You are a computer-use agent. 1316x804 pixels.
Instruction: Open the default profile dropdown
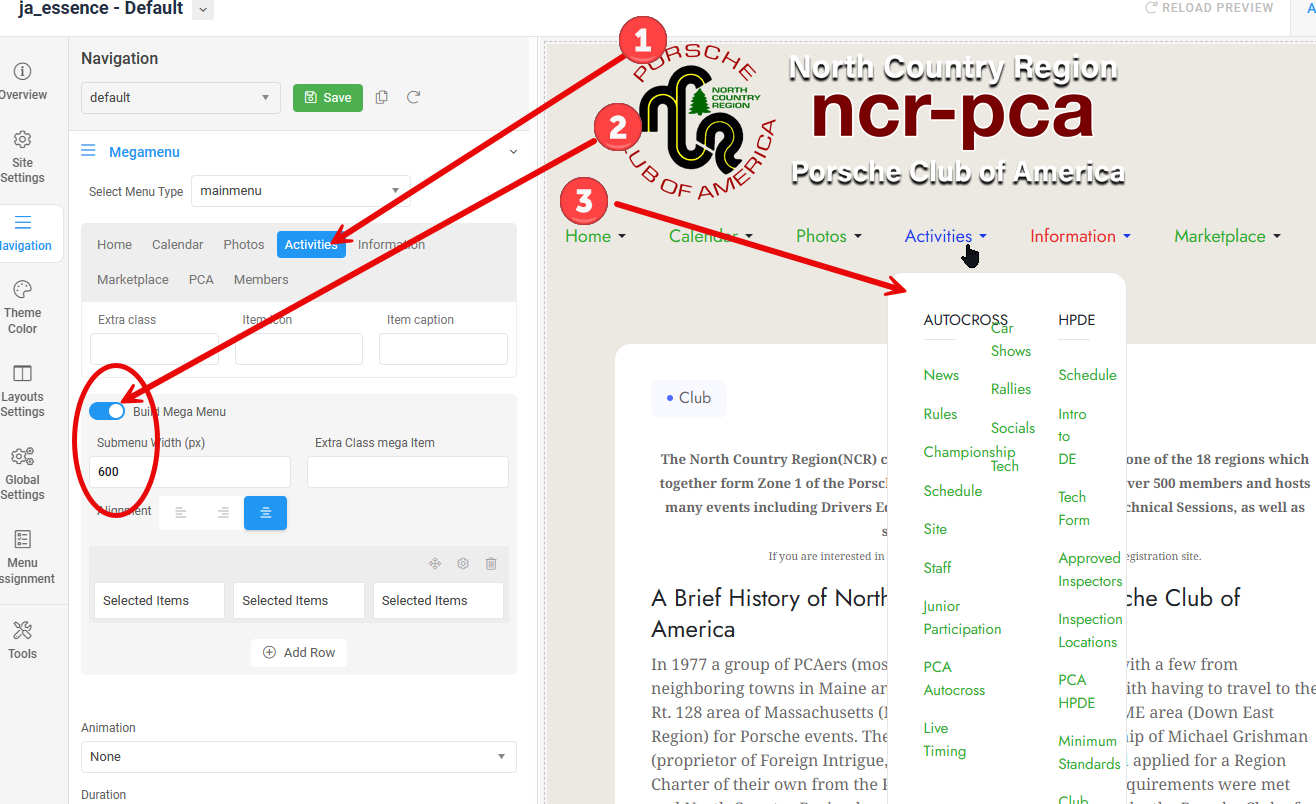(181, 97)
